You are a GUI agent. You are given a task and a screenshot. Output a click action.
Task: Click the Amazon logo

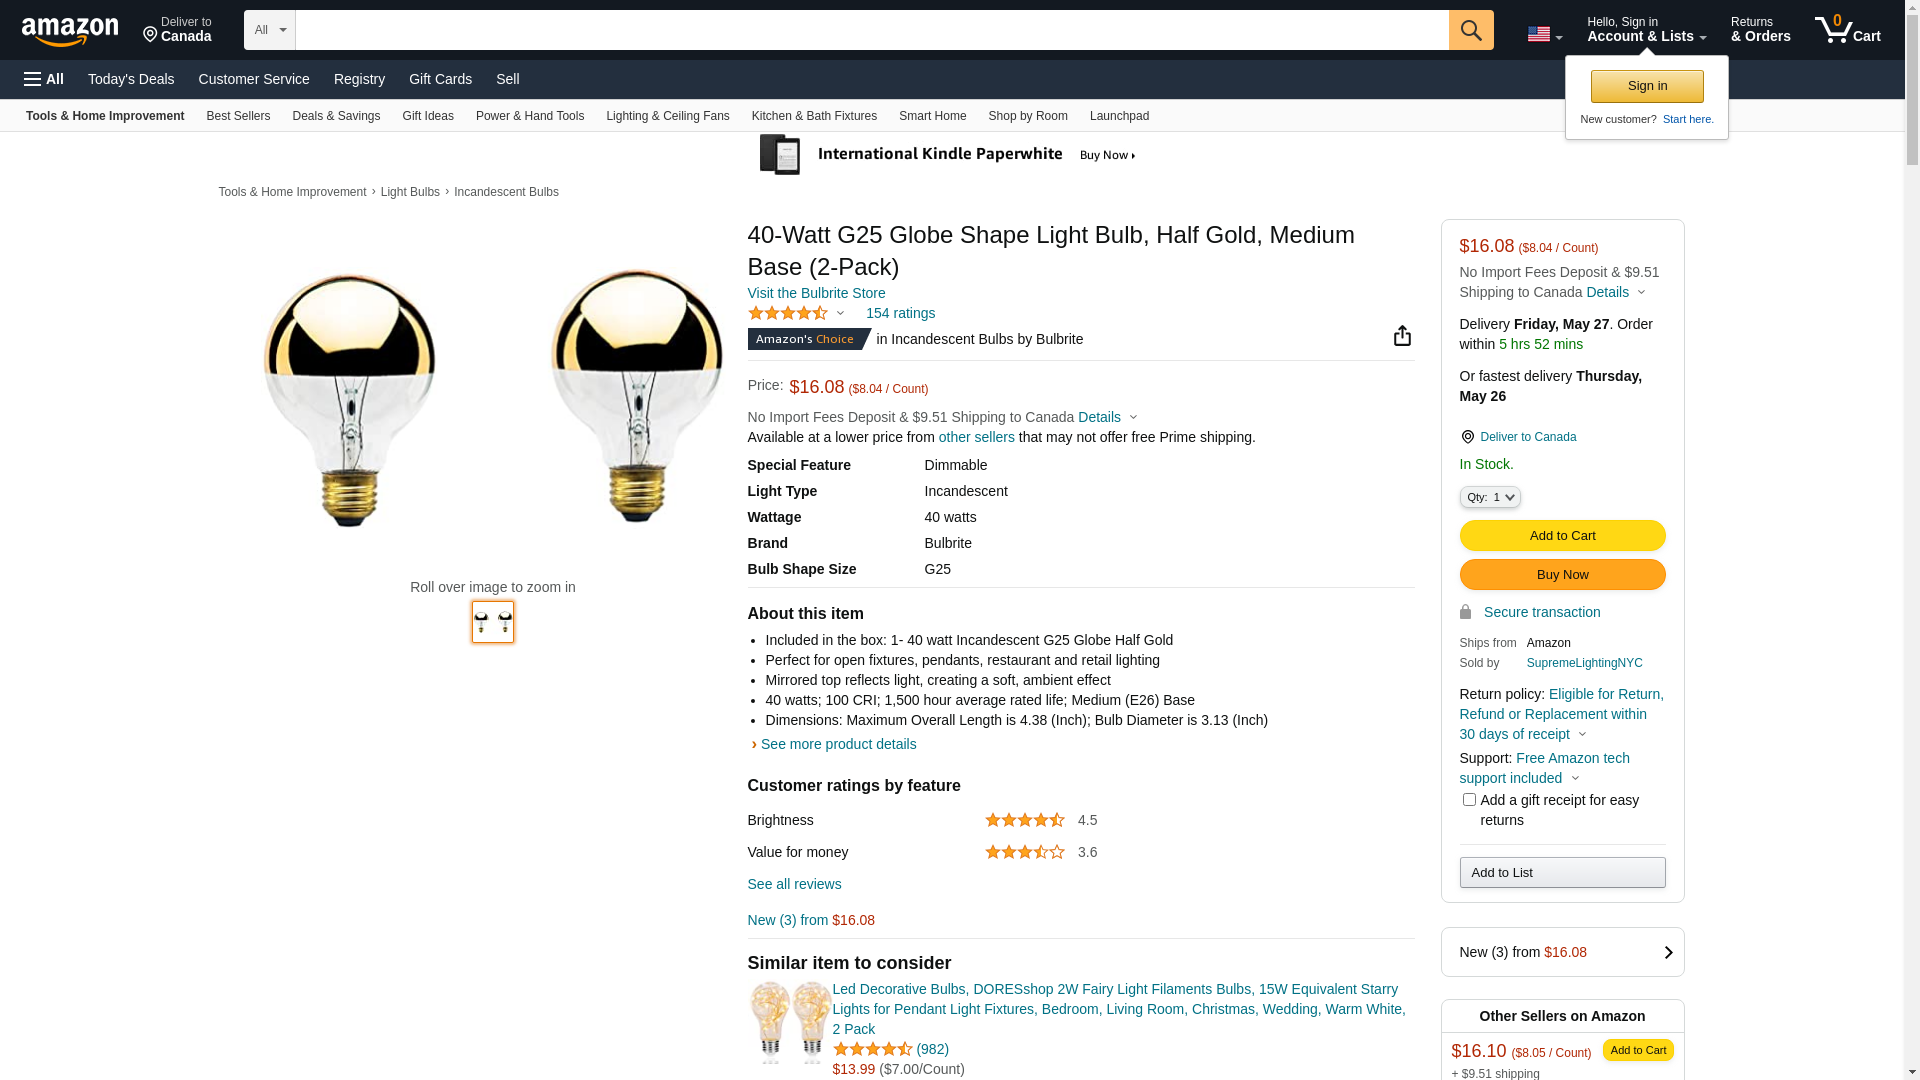70,32
